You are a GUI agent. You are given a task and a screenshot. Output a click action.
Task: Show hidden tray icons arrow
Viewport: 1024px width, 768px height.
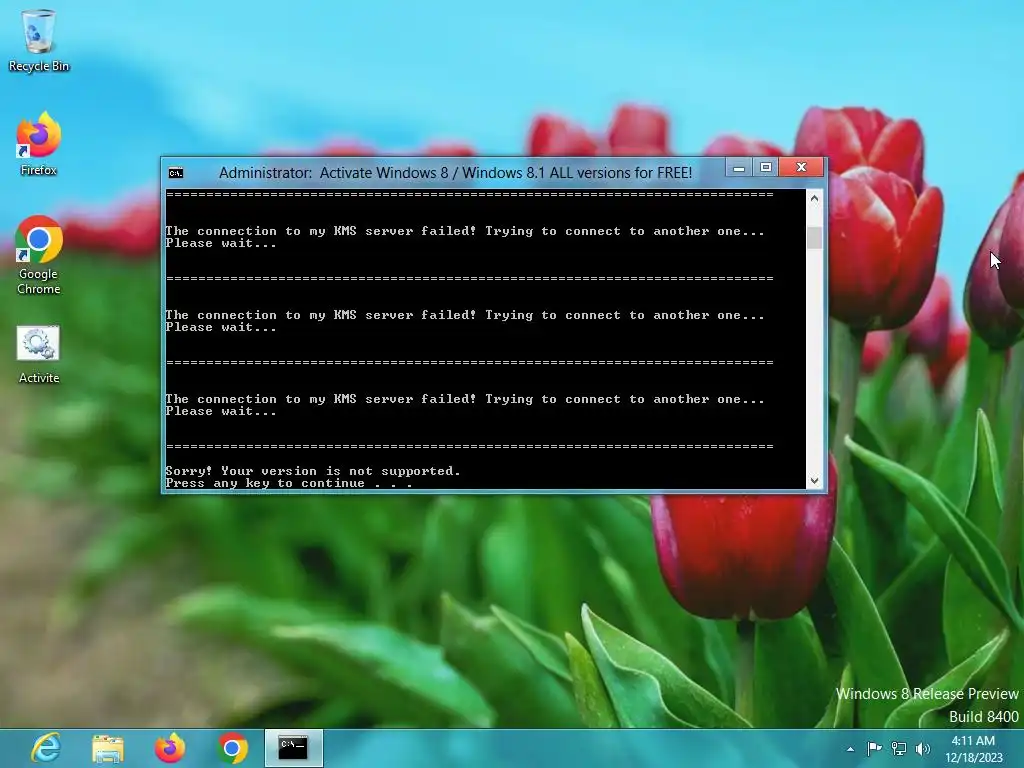coord(850,749)
